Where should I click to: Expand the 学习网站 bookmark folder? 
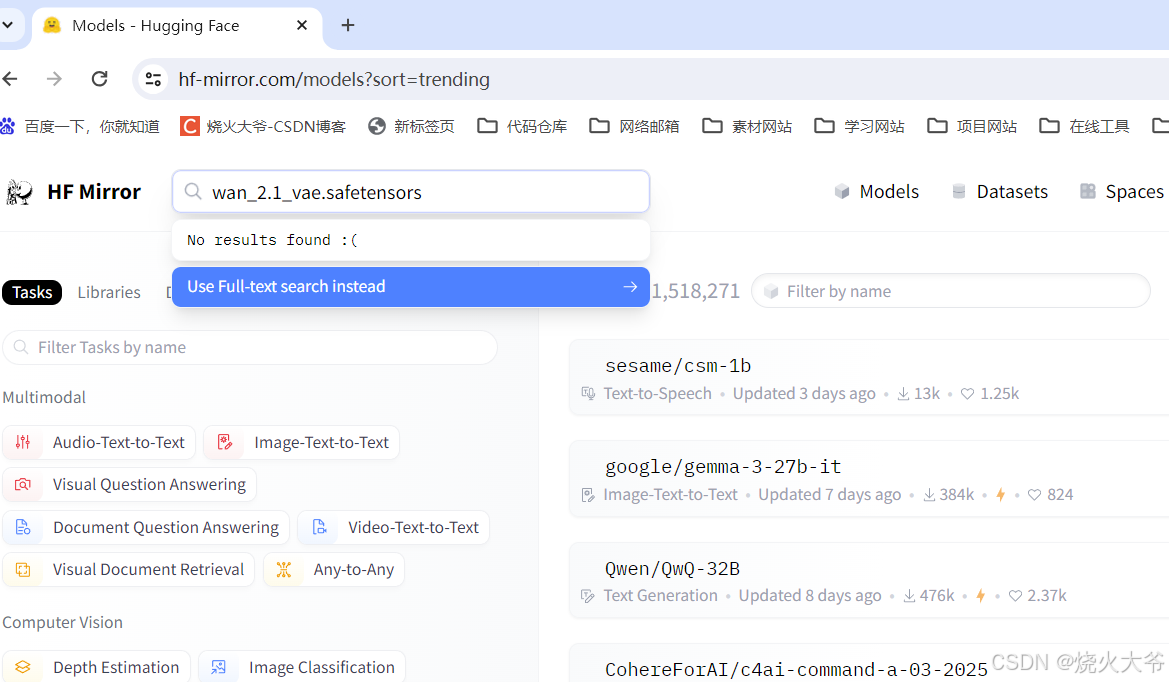(x=860, y=127)
